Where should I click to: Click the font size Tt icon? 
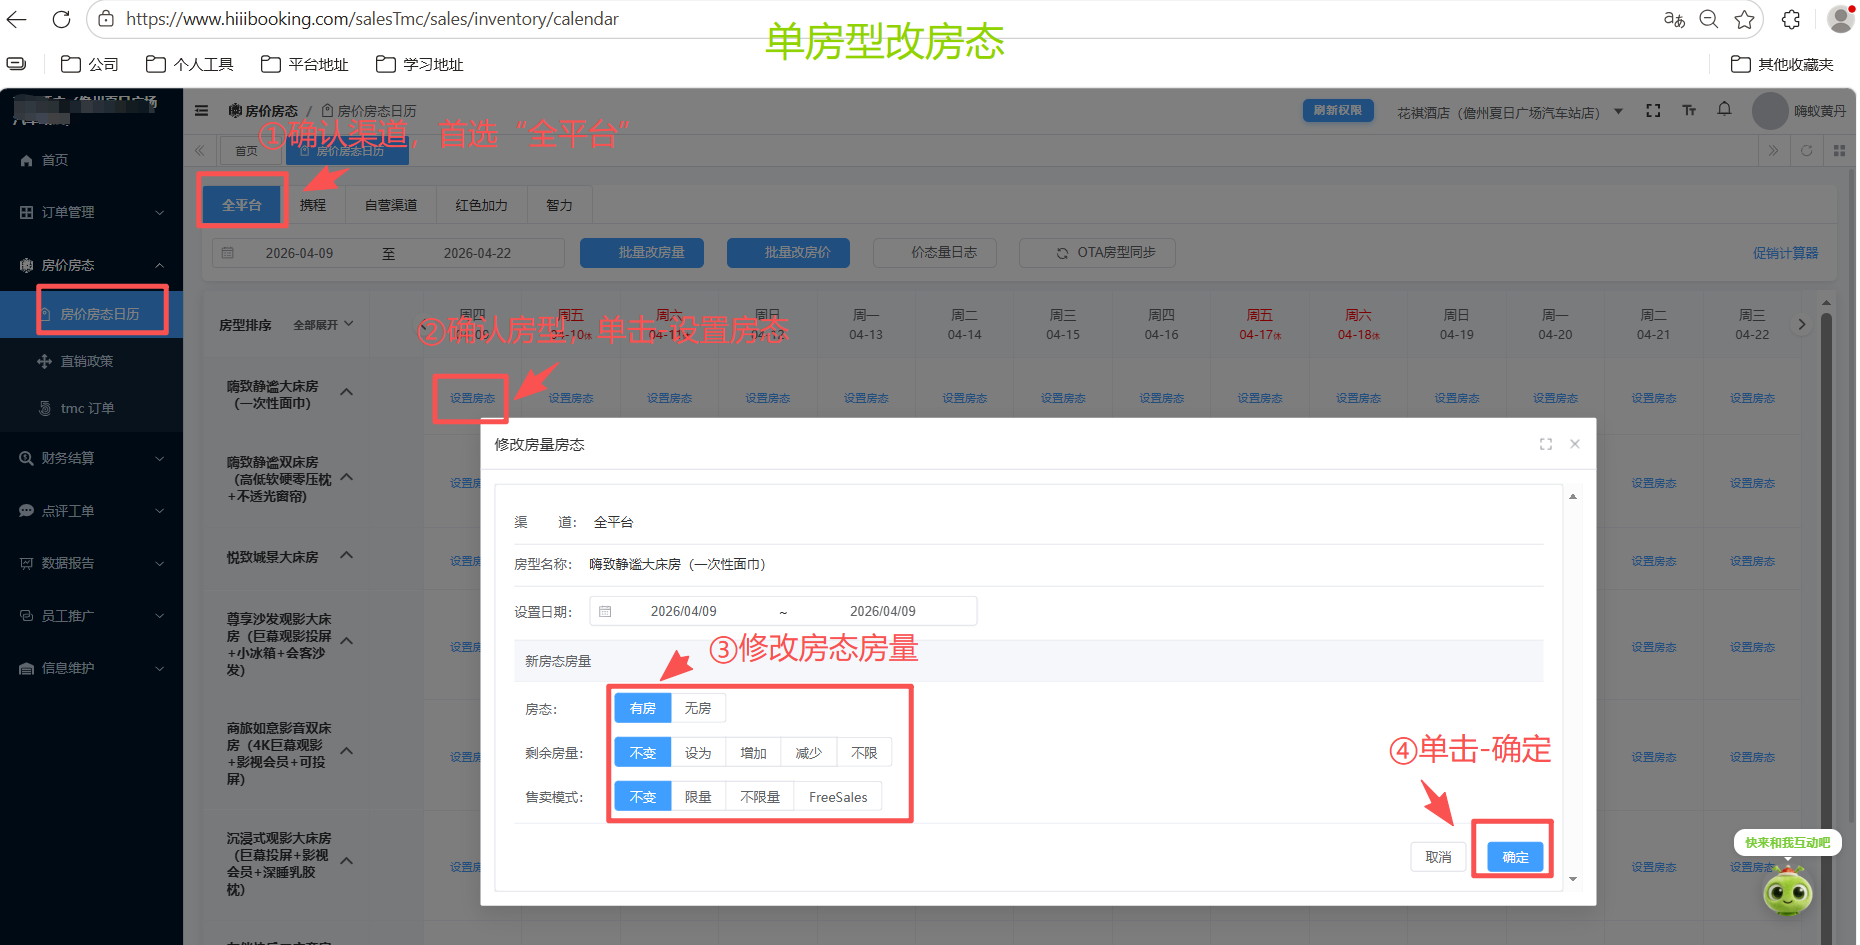[1688, 111]
